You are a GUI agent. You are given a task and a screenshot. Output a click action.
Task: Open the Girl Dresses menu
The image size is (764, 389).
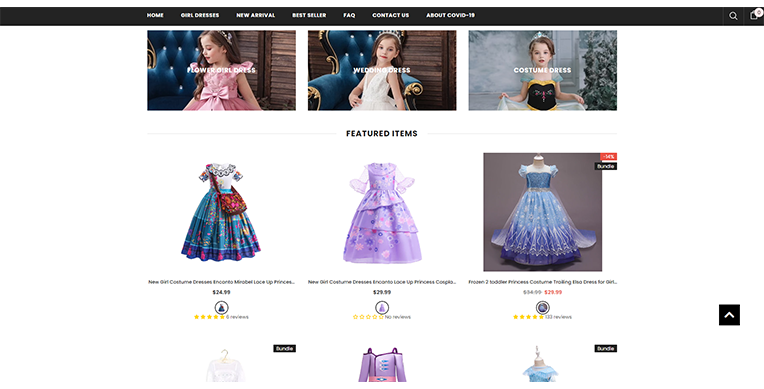(200, 15)
